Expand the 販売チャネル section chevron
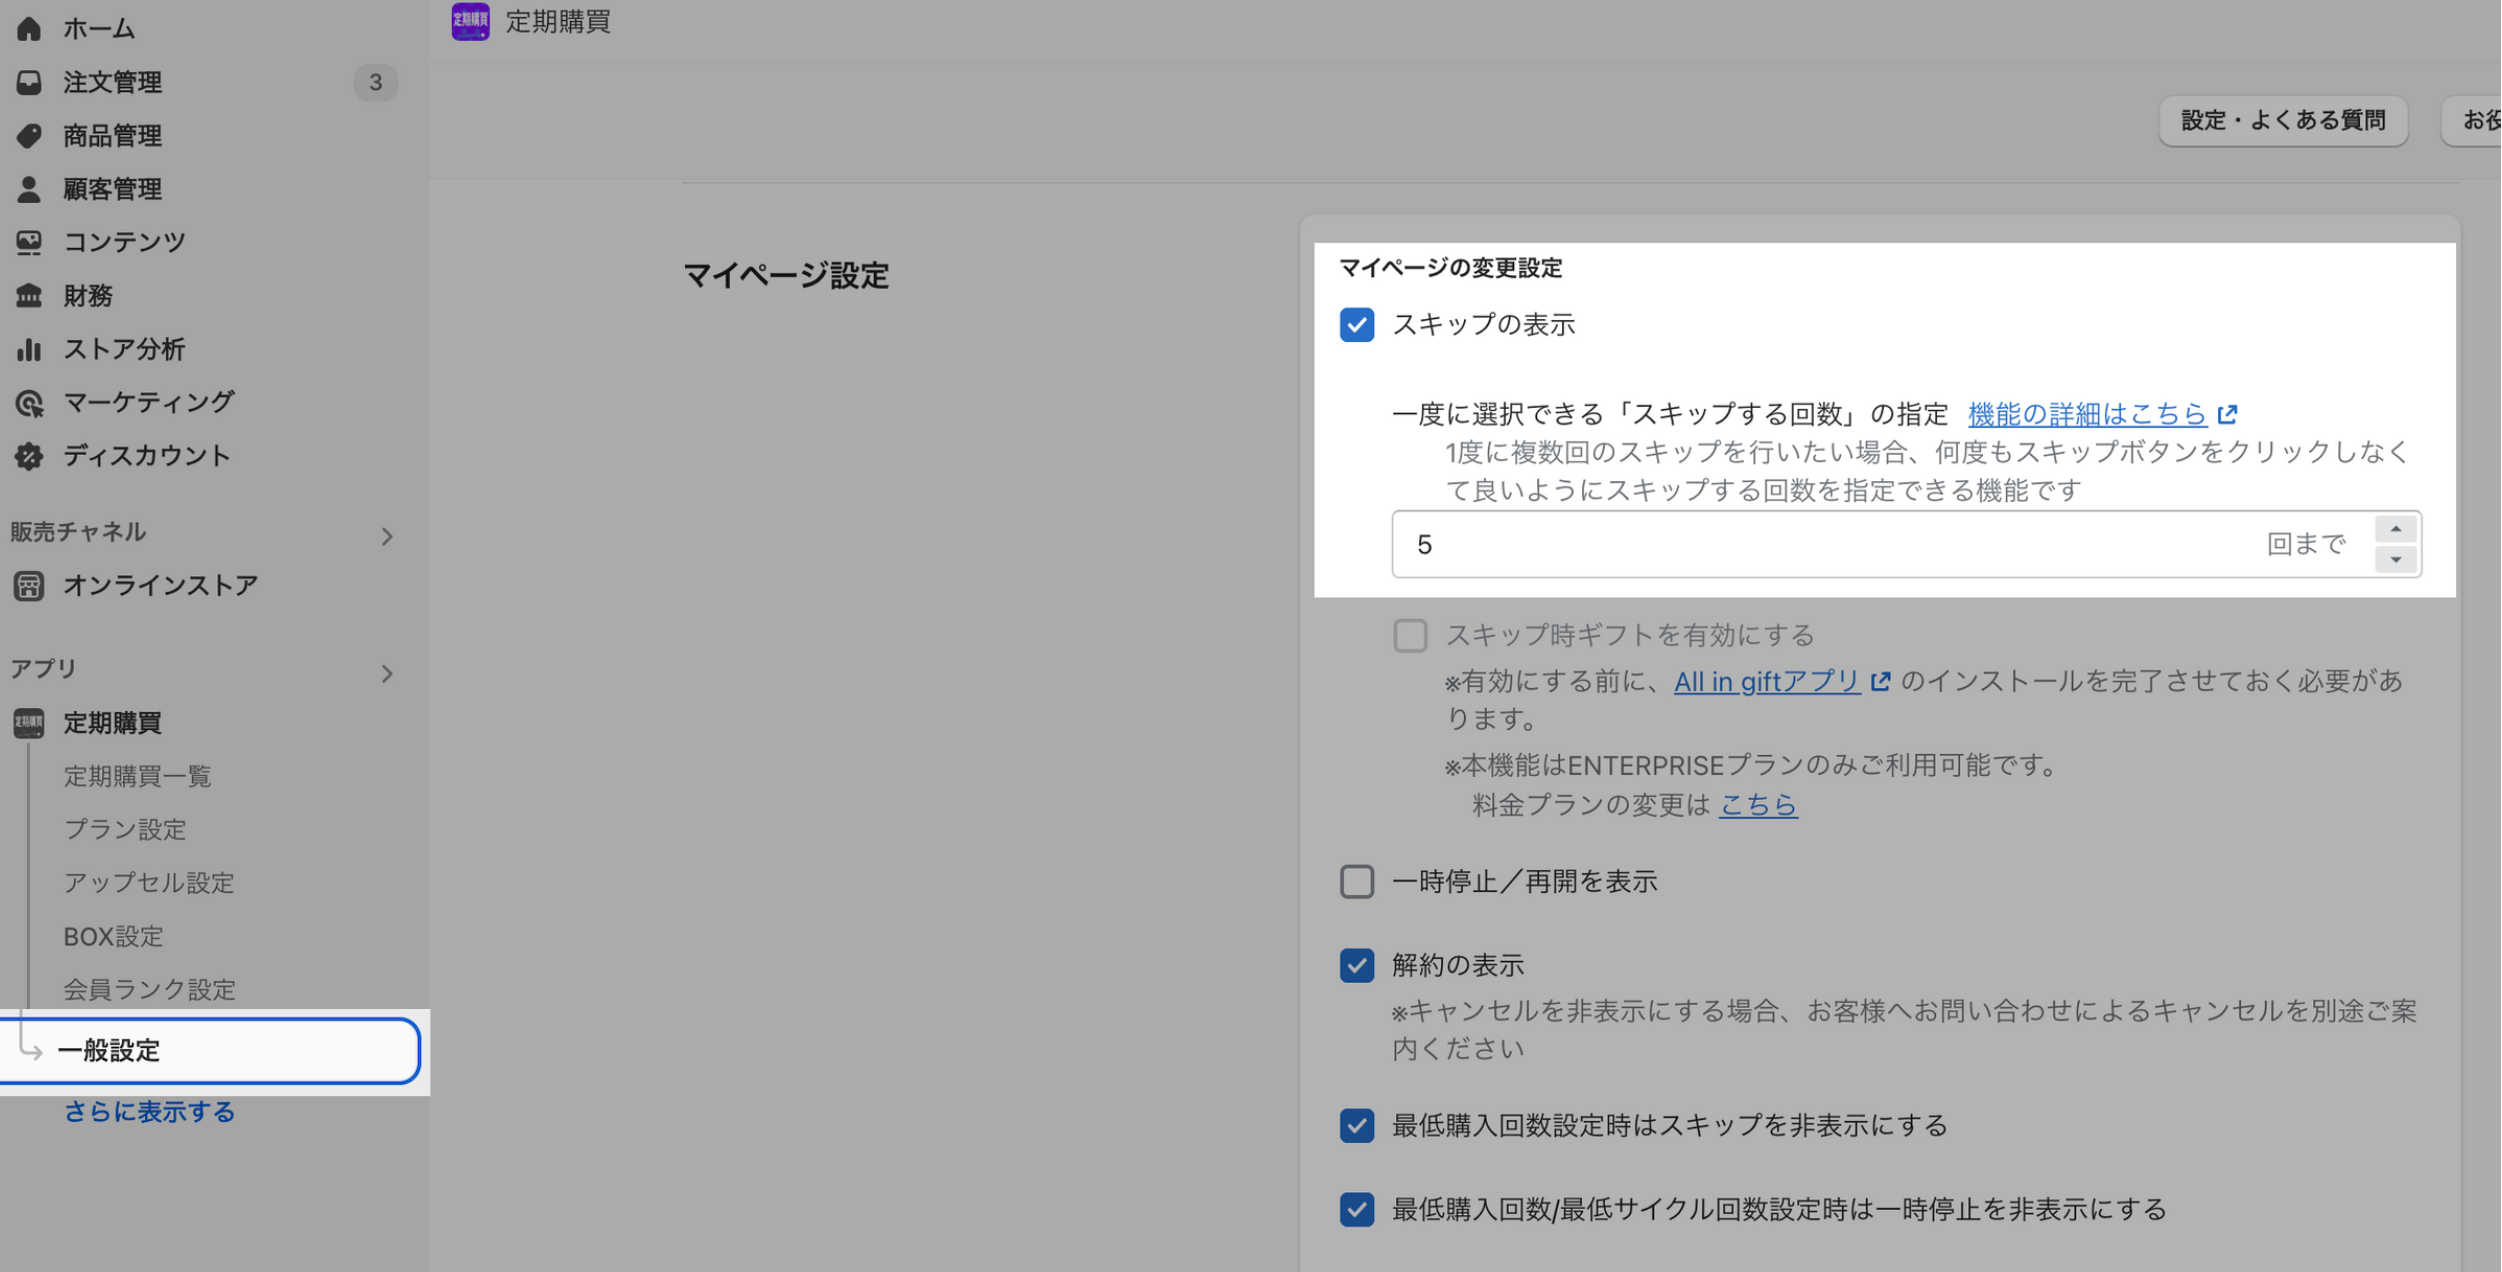 pyautogui.click(x=387, y=537)
